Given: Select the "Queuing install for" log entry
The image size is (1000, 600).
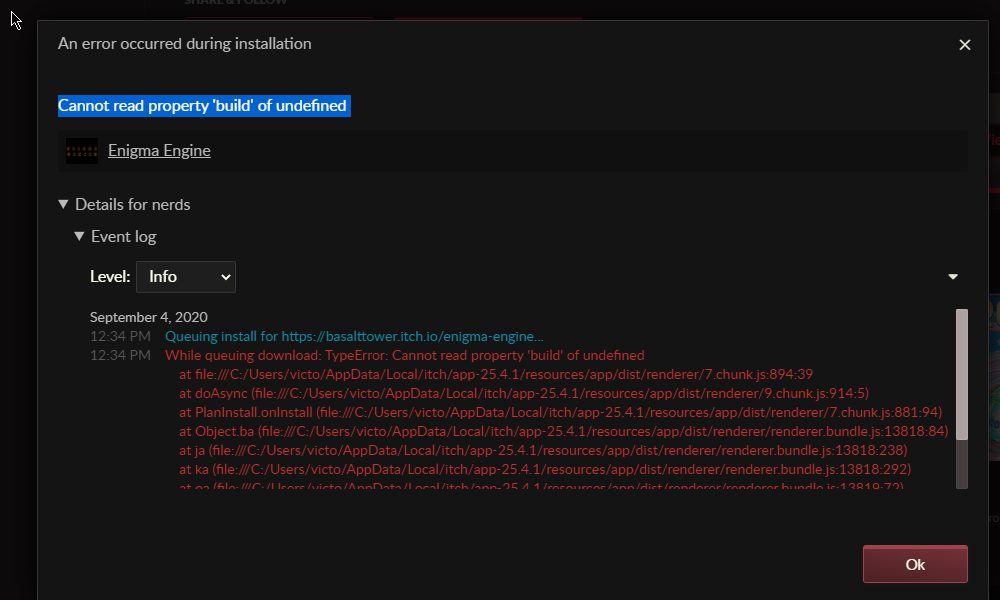Looking at the screenshot, I should [354, 337].
